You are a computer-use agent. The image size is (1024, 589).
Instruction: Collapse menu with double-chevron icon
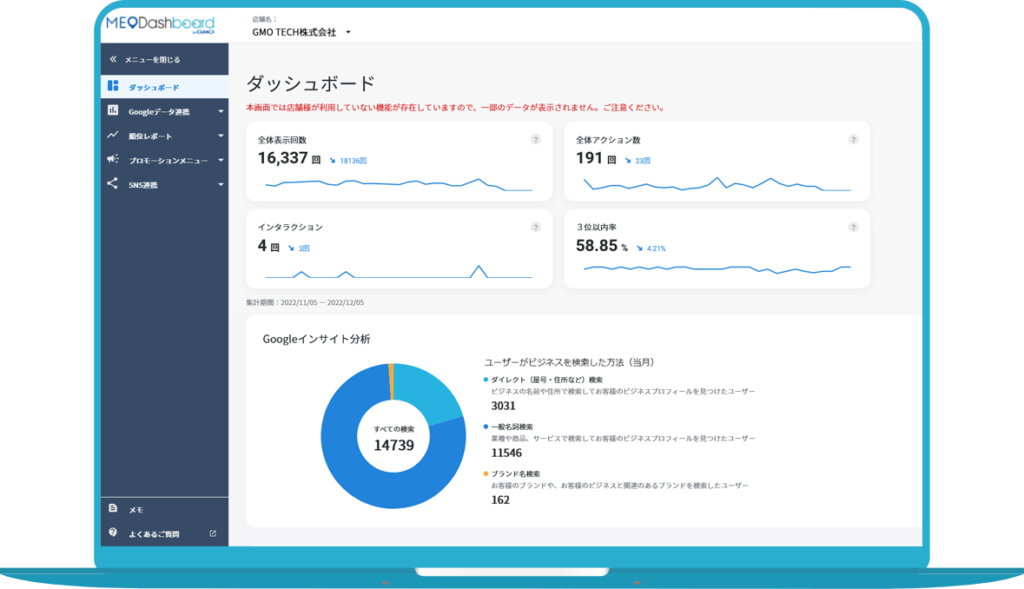pos(113,59)
